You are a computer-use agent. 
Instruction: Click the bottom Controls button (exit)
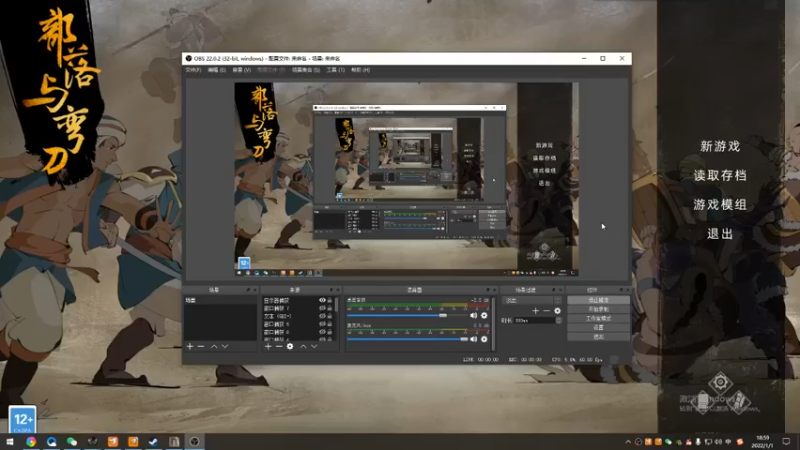[x=598, y=337]
